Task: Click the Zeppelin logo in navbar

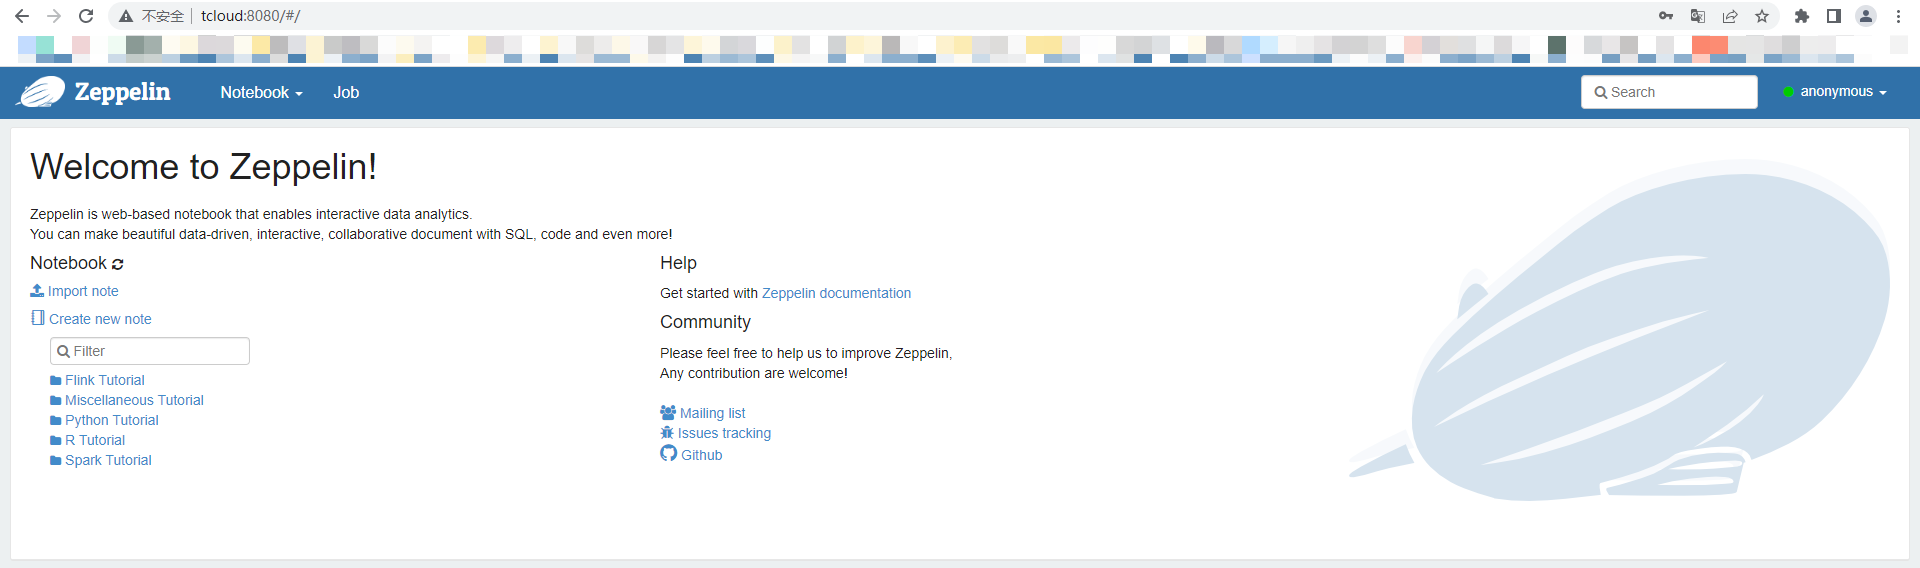Action: tap(93, 92)
